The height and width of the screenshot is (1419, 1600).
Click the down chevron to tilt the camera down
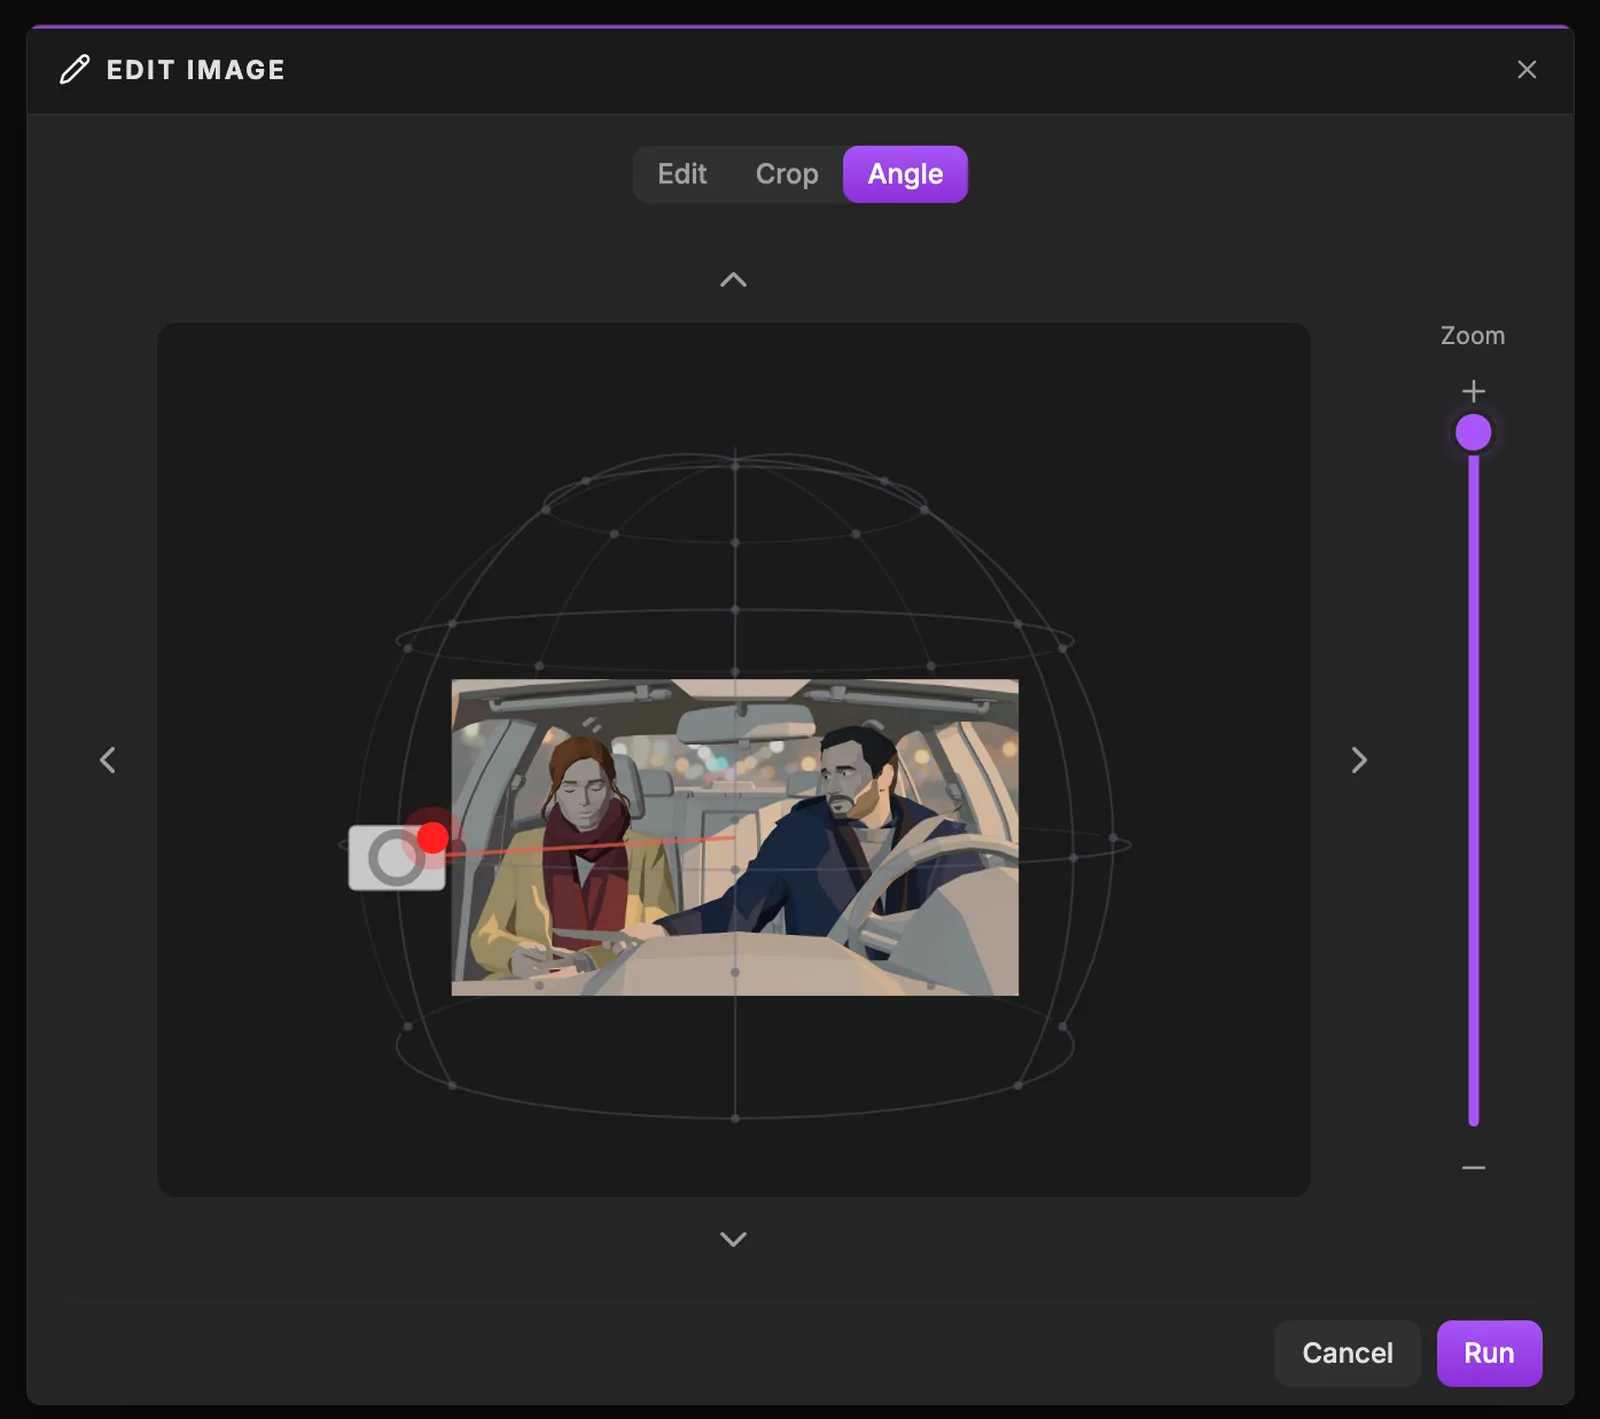click(733, 1239)
